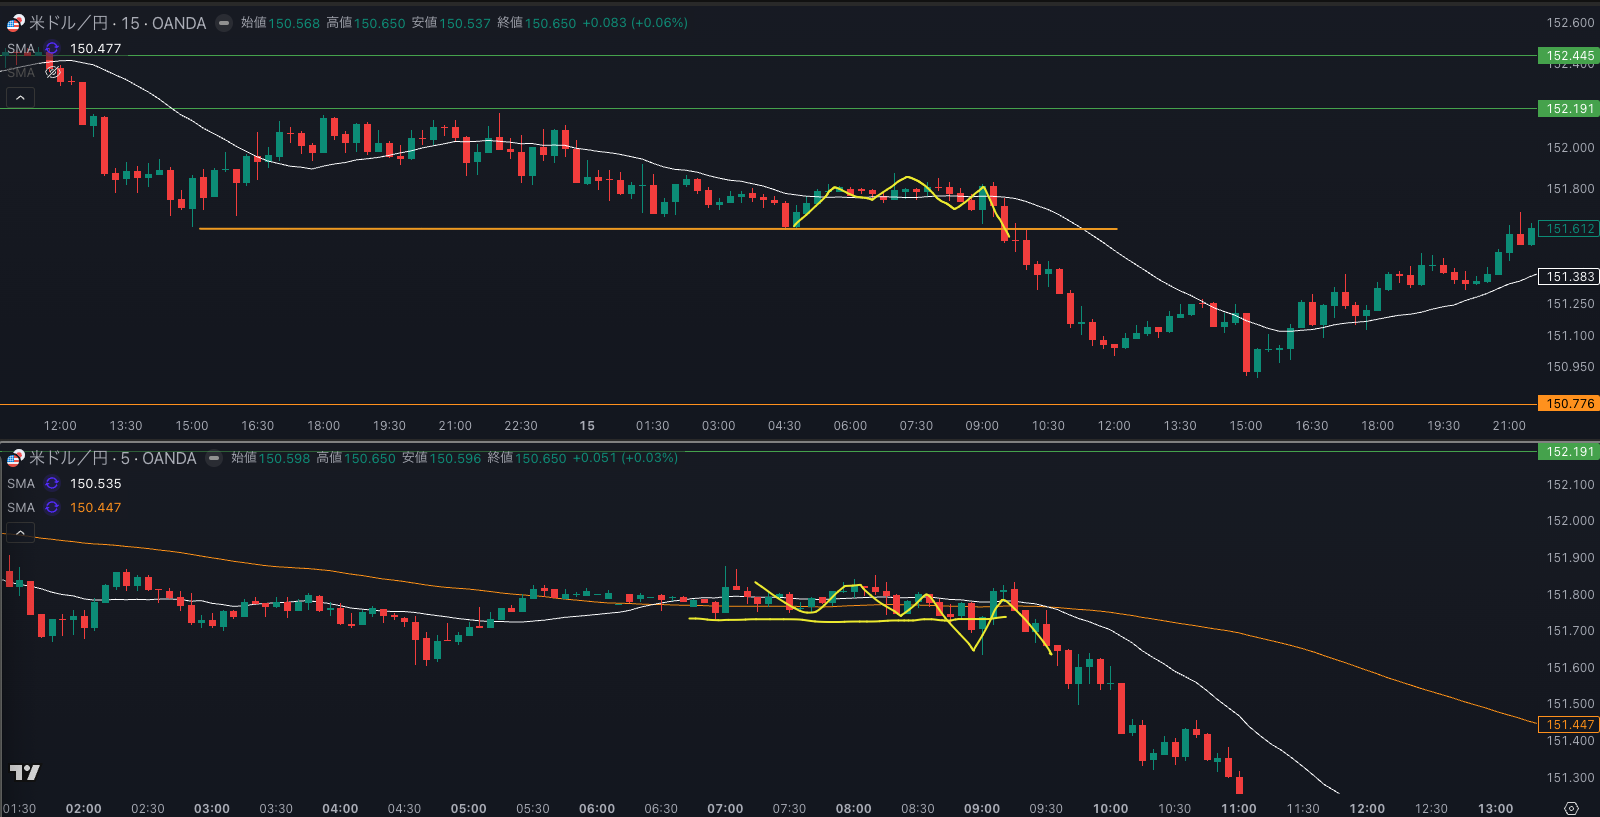Click the USD/JPY flag icon in lower chart
This screenshot has height=817, width=1600.
click(x=15, y=458)
